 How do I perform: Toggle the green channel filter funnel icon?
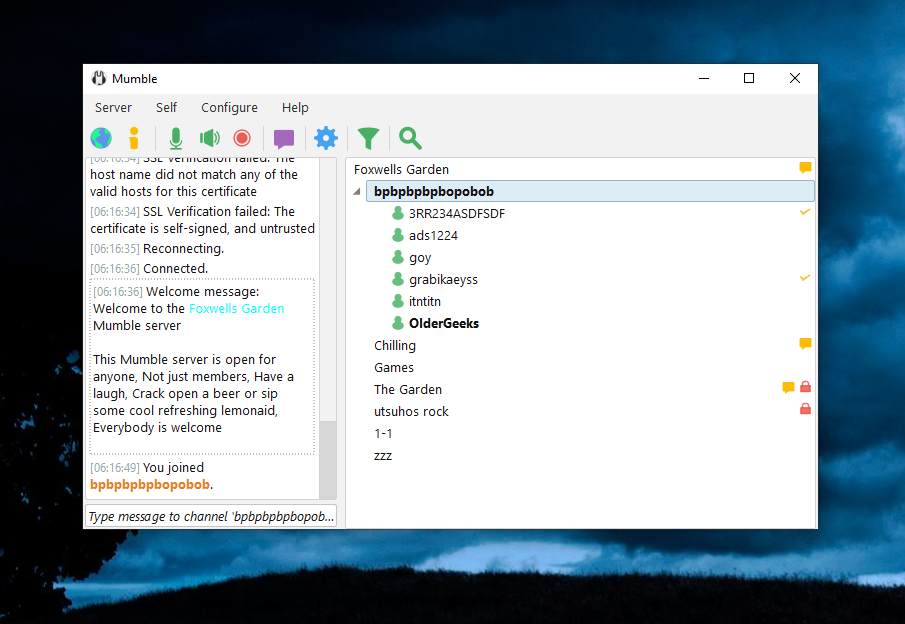(368, 139)
